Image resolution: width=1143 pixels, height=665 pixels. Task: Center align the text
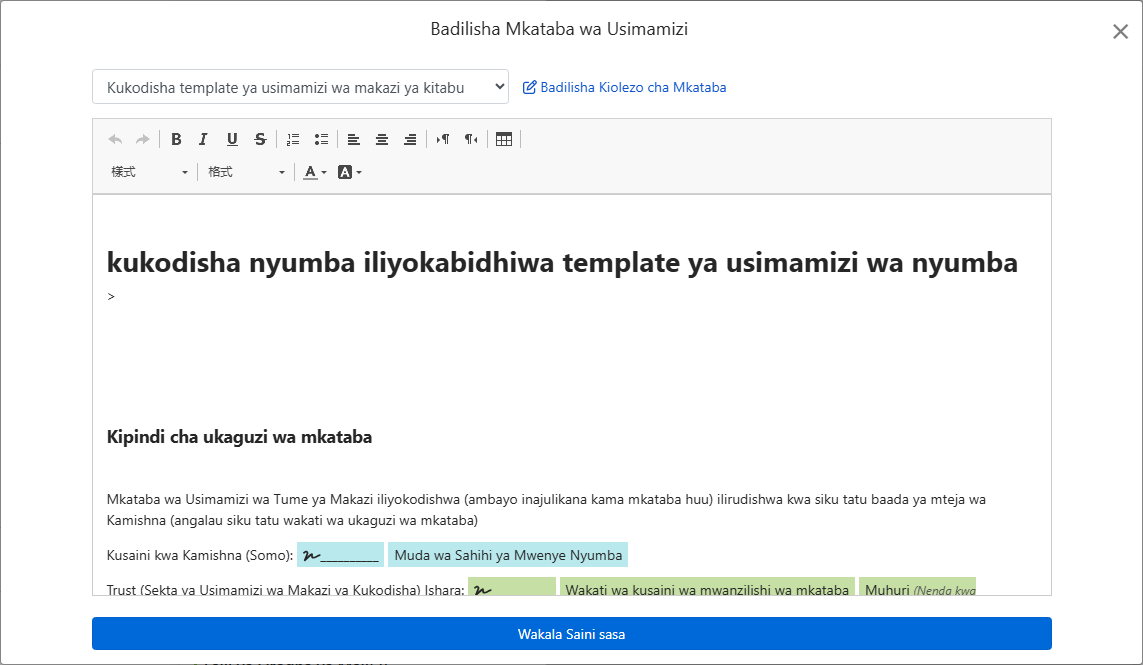[x=382, y=139]
